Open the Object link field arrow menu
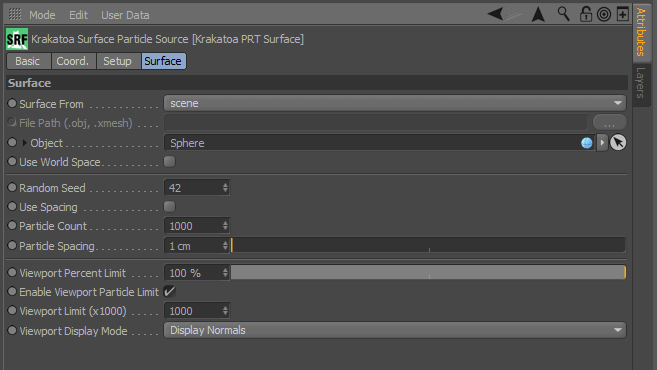Viewport: 657px width, 370px height. [x=602, y=142]
